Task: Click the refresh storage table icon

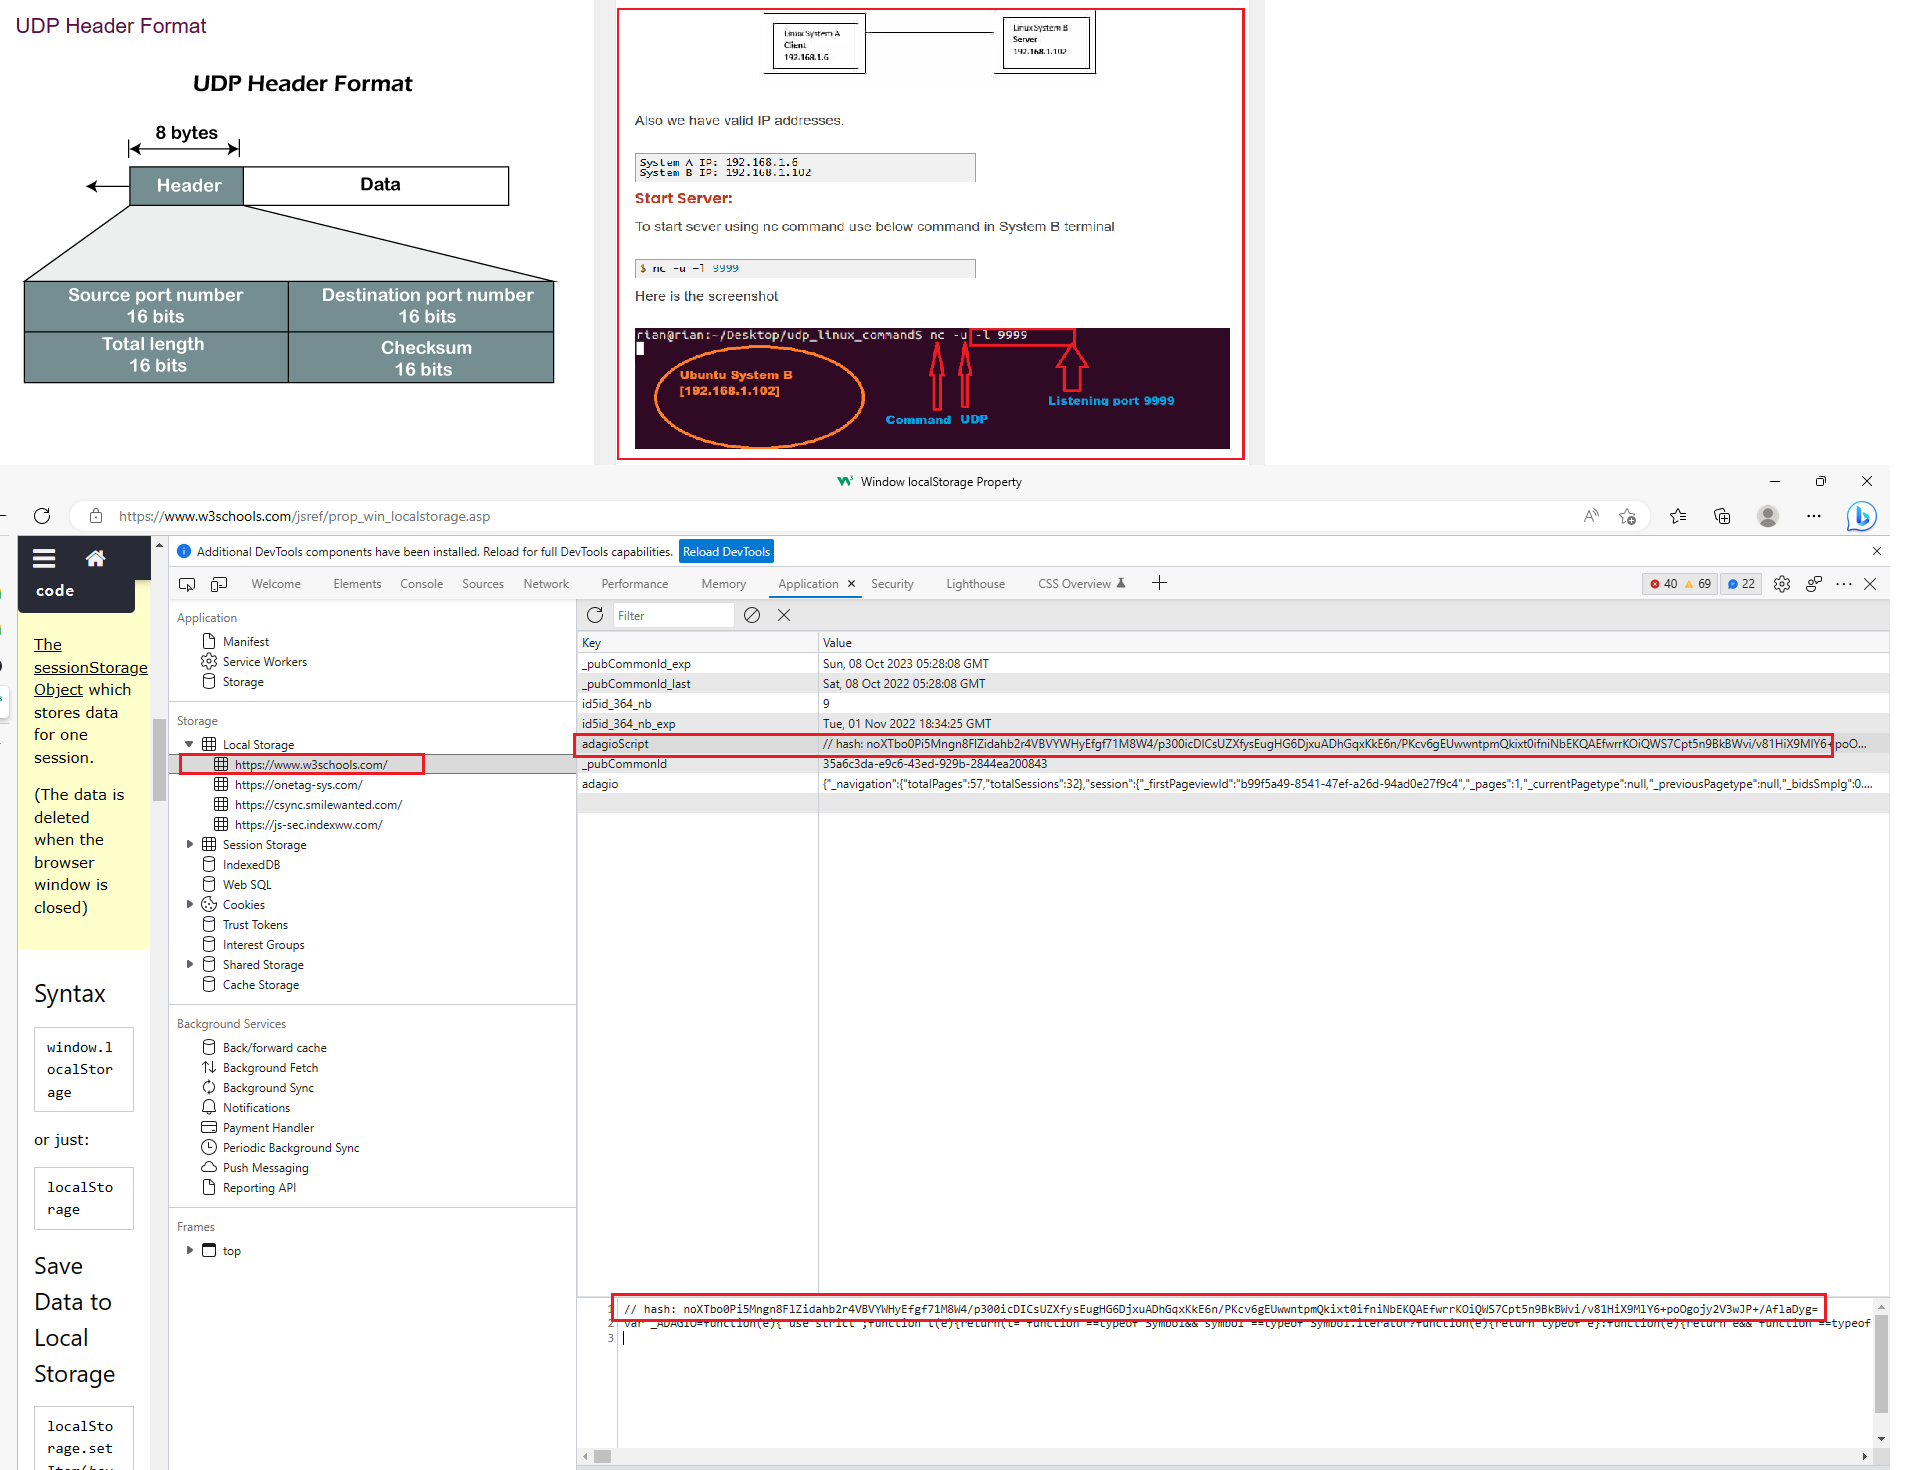Action: pos(595,615)
